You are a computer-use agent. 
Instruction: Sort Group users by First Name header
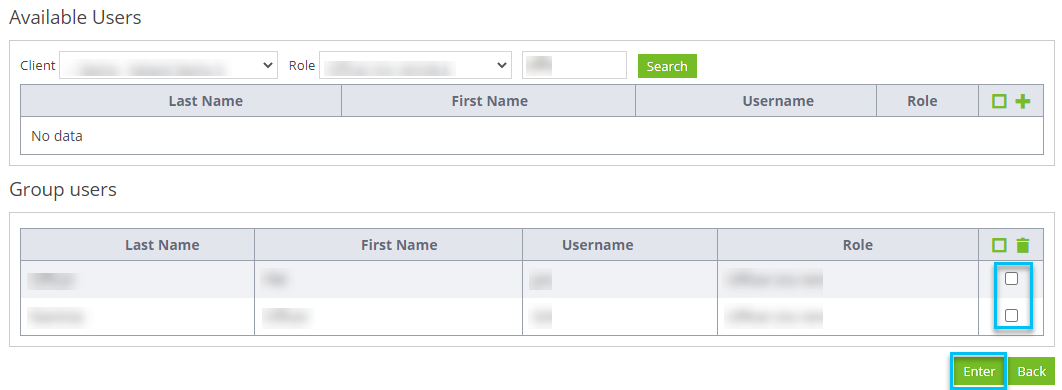(399, 244)
